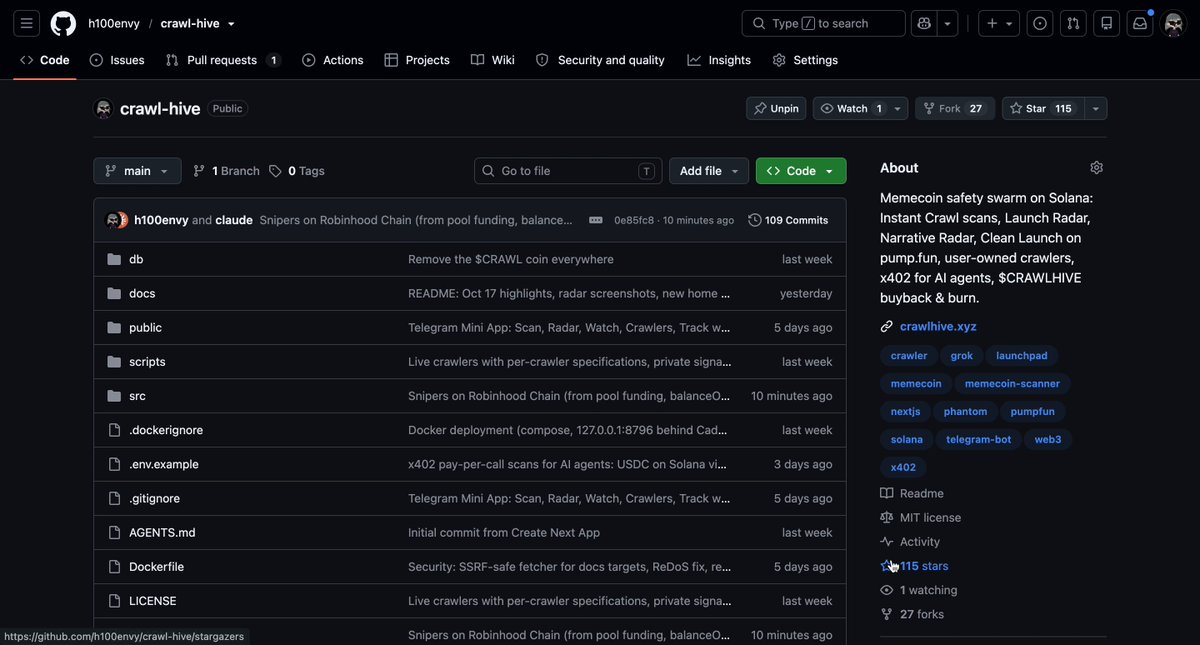The width and height of the screenshot is (1200, 645).
Task: Open the 115 stars stargazers link
Action: (x=924, y=566)
